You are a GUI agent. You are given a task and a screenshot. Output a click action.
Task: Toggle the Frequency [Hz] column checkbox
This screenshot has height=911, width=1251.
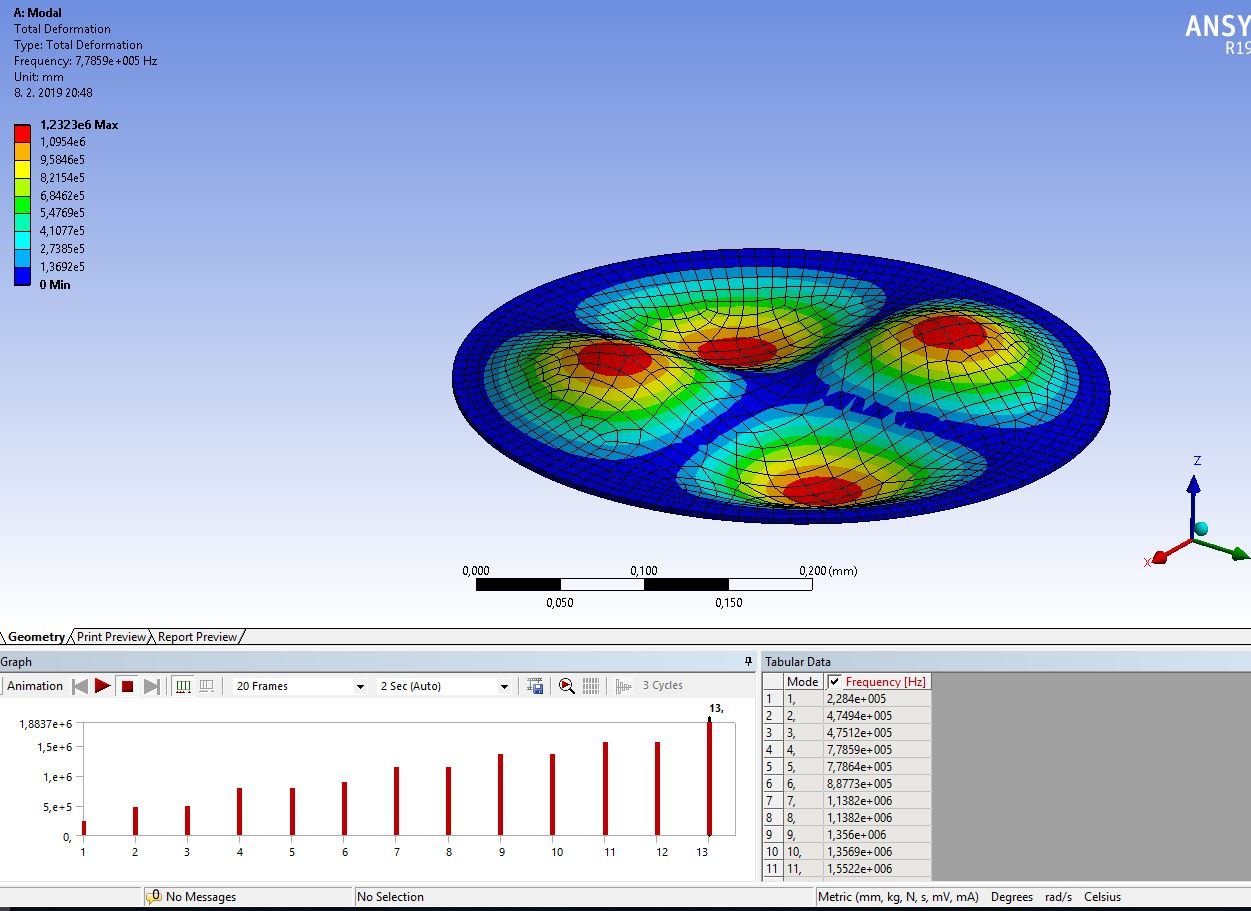click(x=835, y=682)
